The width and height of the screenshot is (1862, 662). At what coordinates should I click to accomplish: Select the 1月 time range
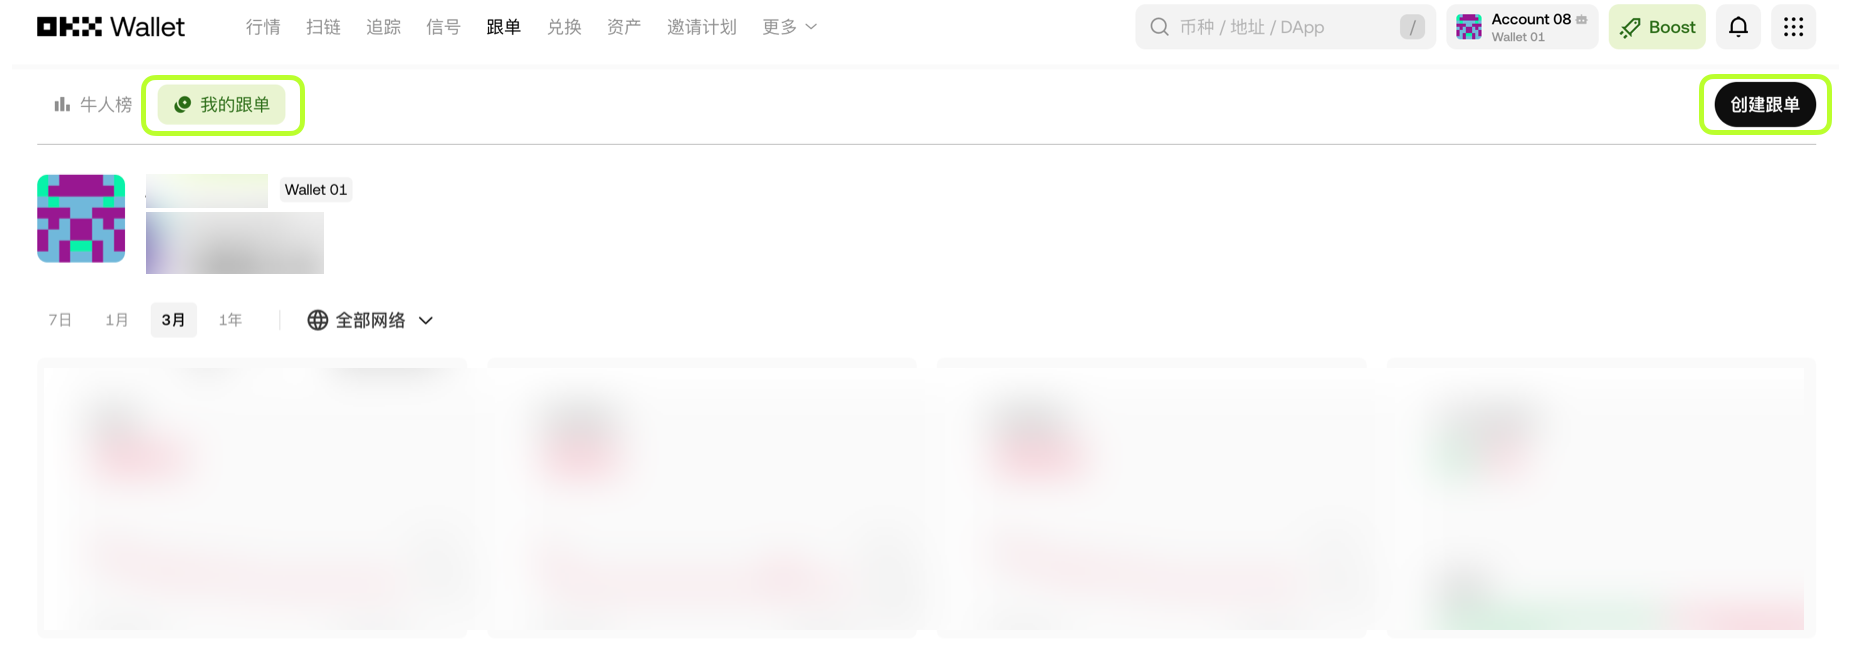point(117,320)
